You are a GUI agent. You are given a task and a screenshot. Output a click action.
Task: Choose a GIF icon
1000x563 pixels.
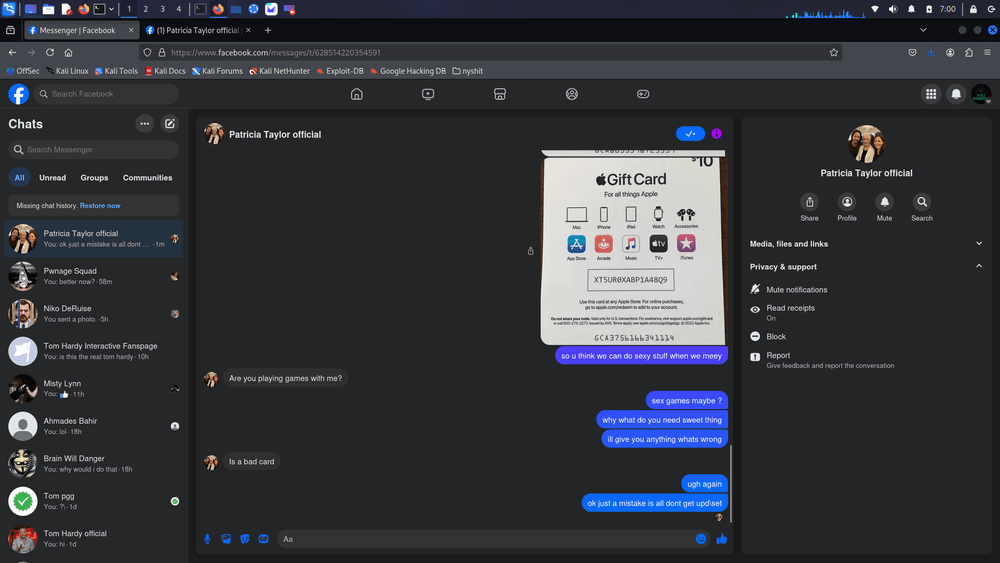click(x=263, y=539)
